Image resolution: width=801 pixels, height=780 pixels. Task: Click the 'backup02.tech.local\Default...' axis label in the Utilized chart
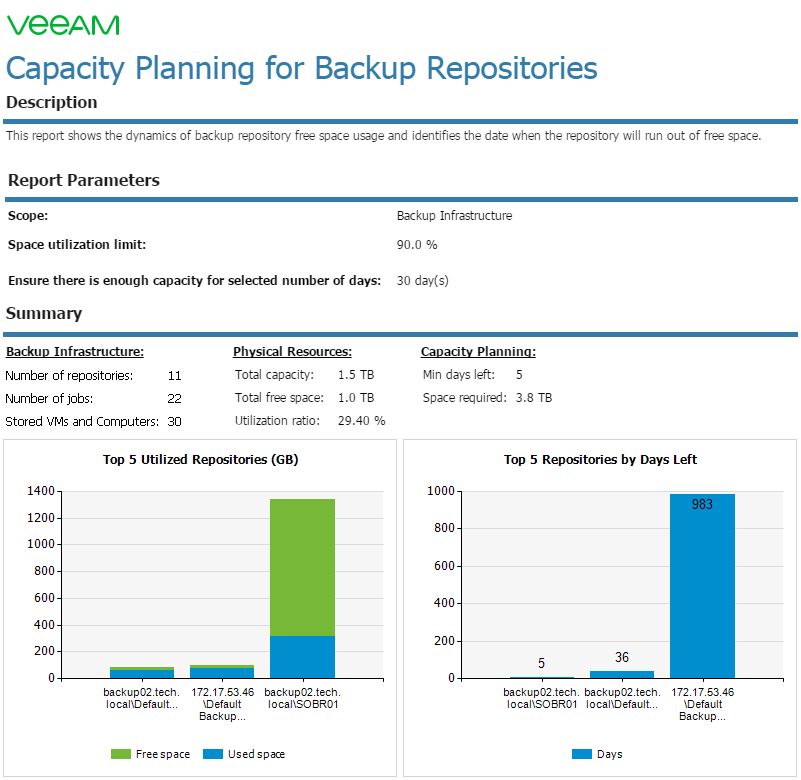point(142,698)
